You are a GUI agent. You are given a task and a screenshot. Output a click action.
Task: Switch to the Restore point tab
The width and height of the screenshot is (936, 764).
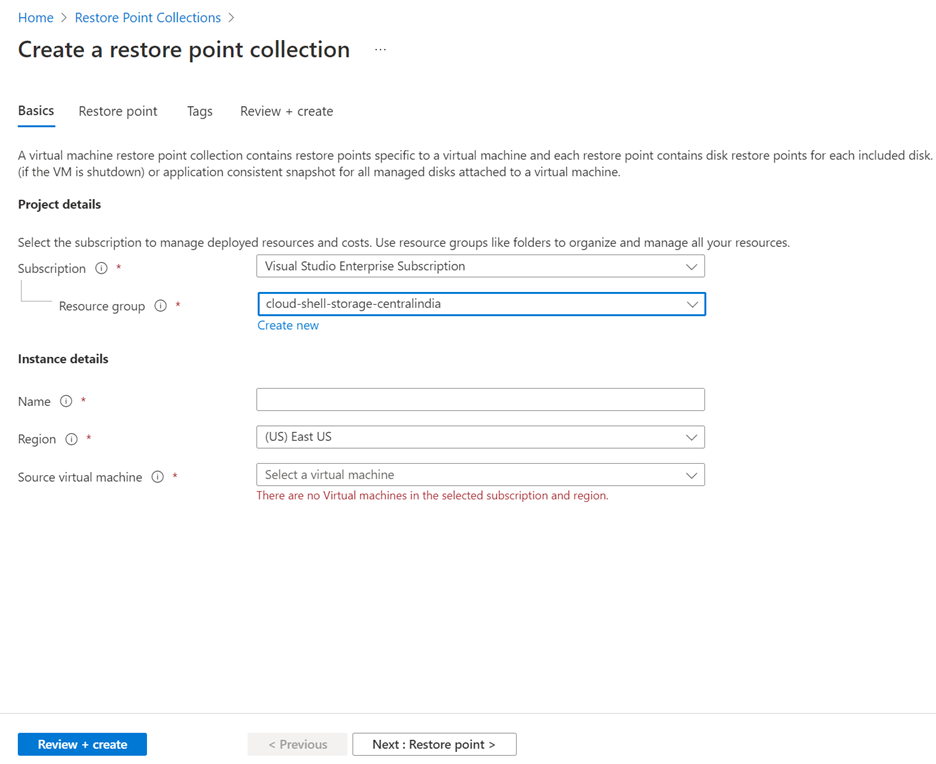(117, 111)
